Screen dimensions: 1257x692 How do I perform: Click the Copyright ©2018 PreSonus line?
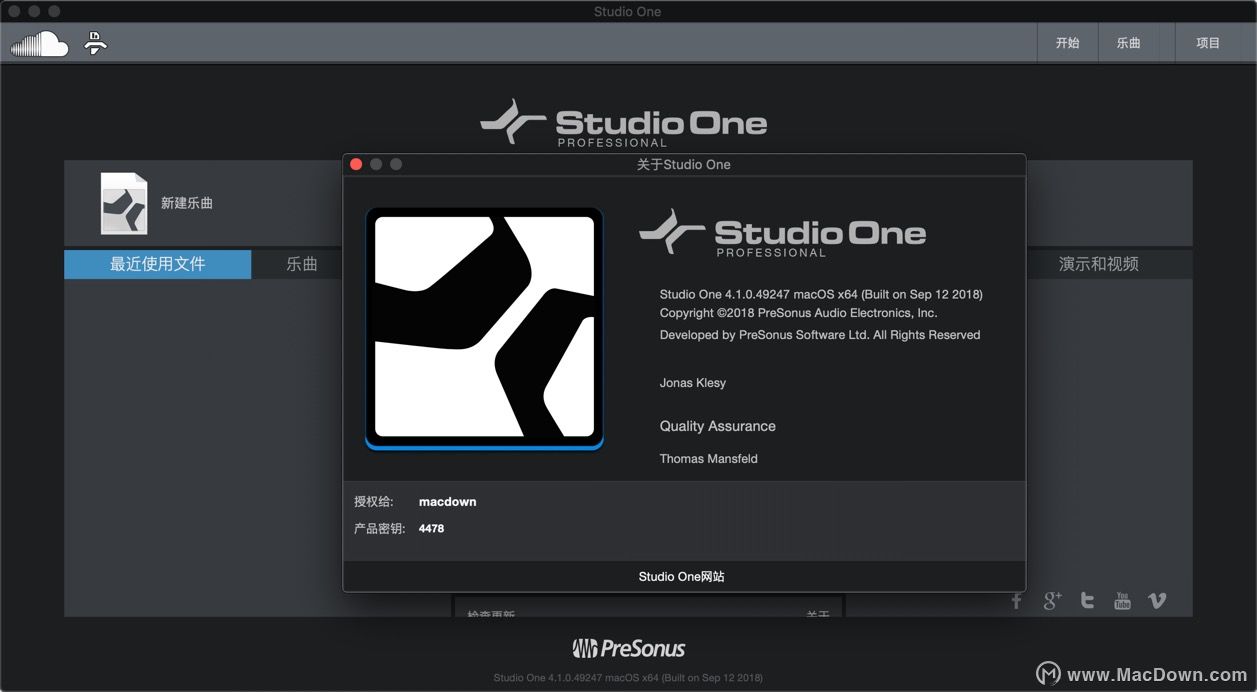pos(798,312)
